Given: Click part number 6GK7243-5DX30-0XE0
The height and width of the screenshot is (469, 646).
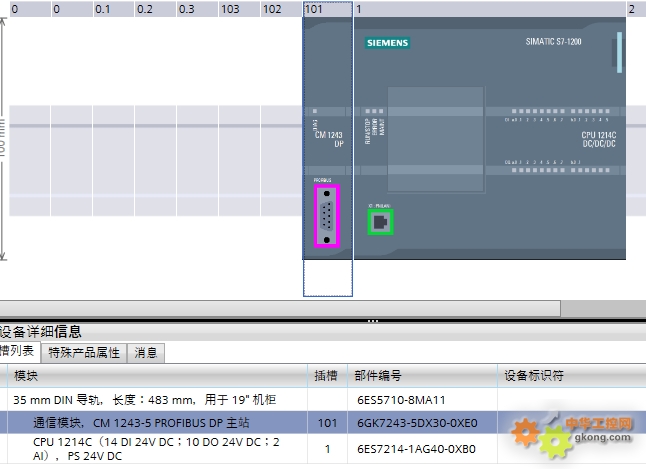Looking at the screenshot, I should (x=417, y=423).
